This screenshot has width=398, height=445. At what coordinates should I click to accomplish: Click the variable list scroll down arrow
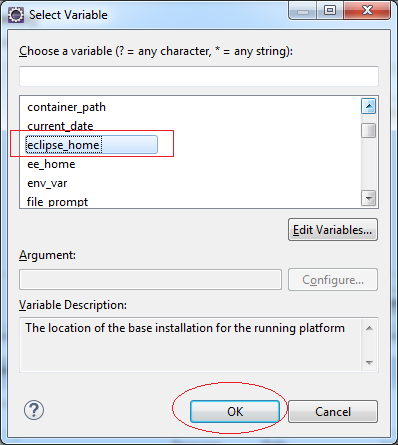[x=368, y=198]
